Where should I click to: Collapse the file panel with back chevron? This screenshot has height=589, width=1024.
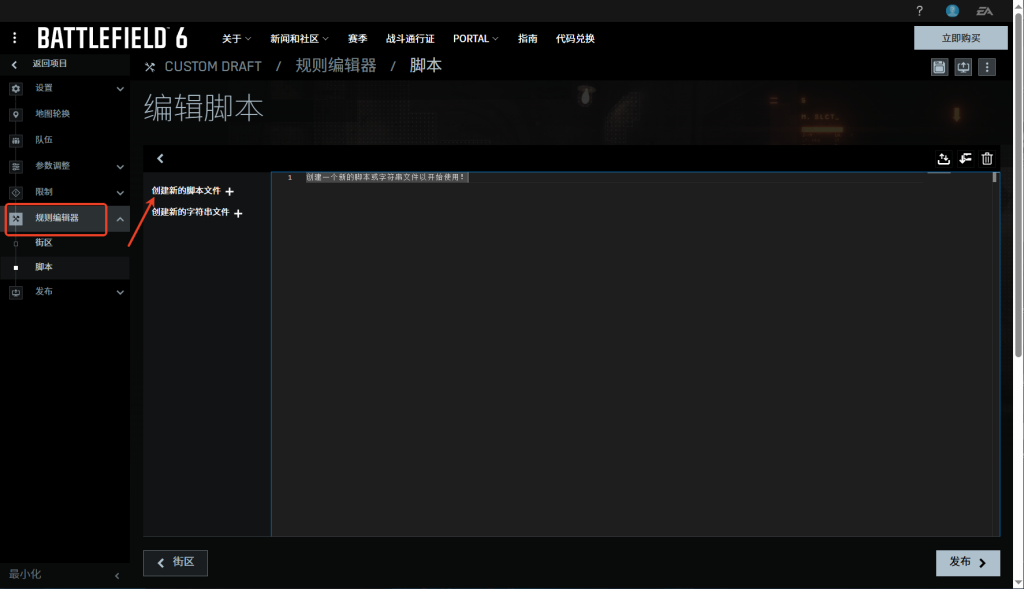click(160, 158)
